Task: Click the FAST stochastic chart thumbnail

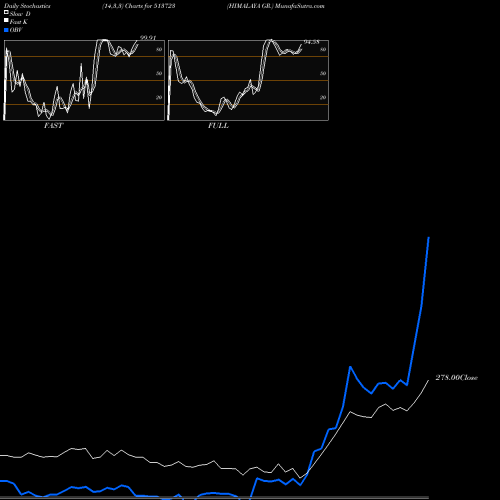Action: [84, 80]
